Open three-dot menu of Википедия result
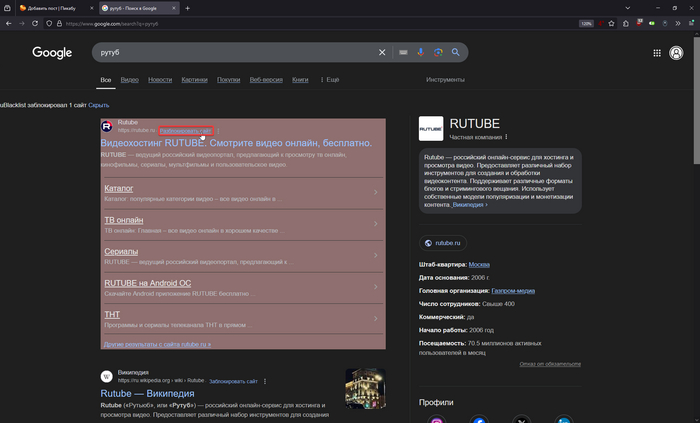 (265, 382)
